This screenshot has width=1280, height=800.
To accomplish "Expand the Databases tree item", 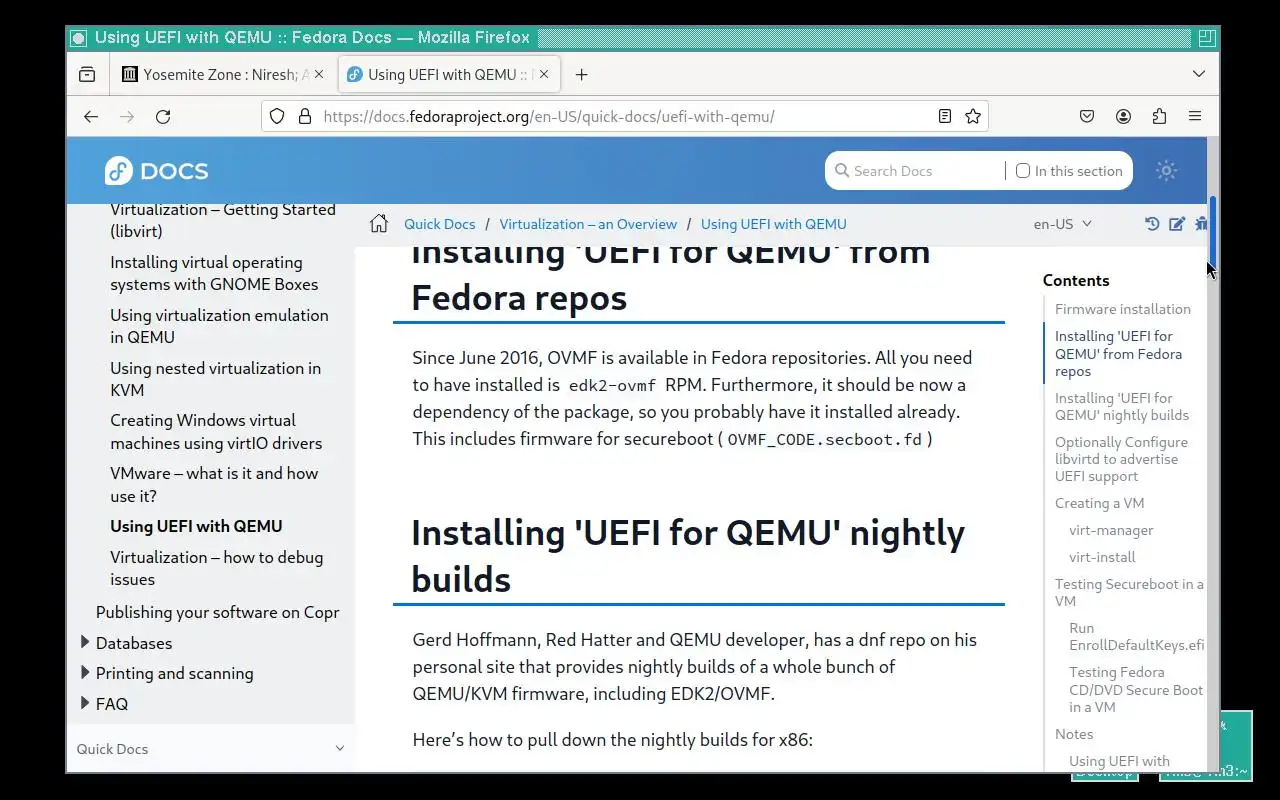I will coord(85,643).
